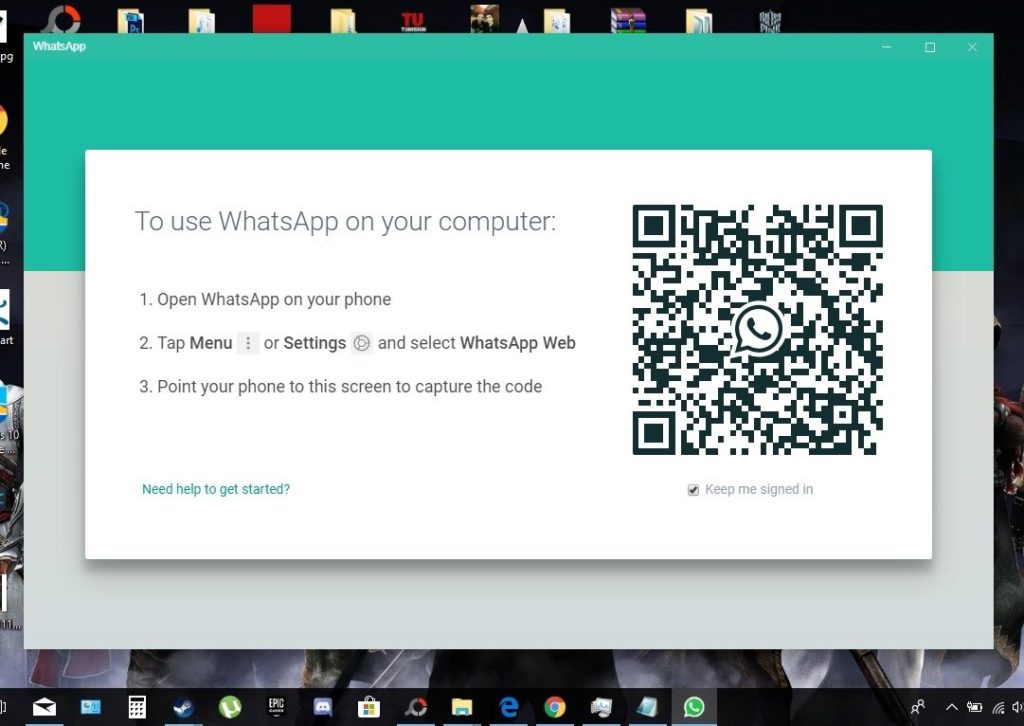
Task: Click the battery icon in system tray
Action: [x=974, y=707]
